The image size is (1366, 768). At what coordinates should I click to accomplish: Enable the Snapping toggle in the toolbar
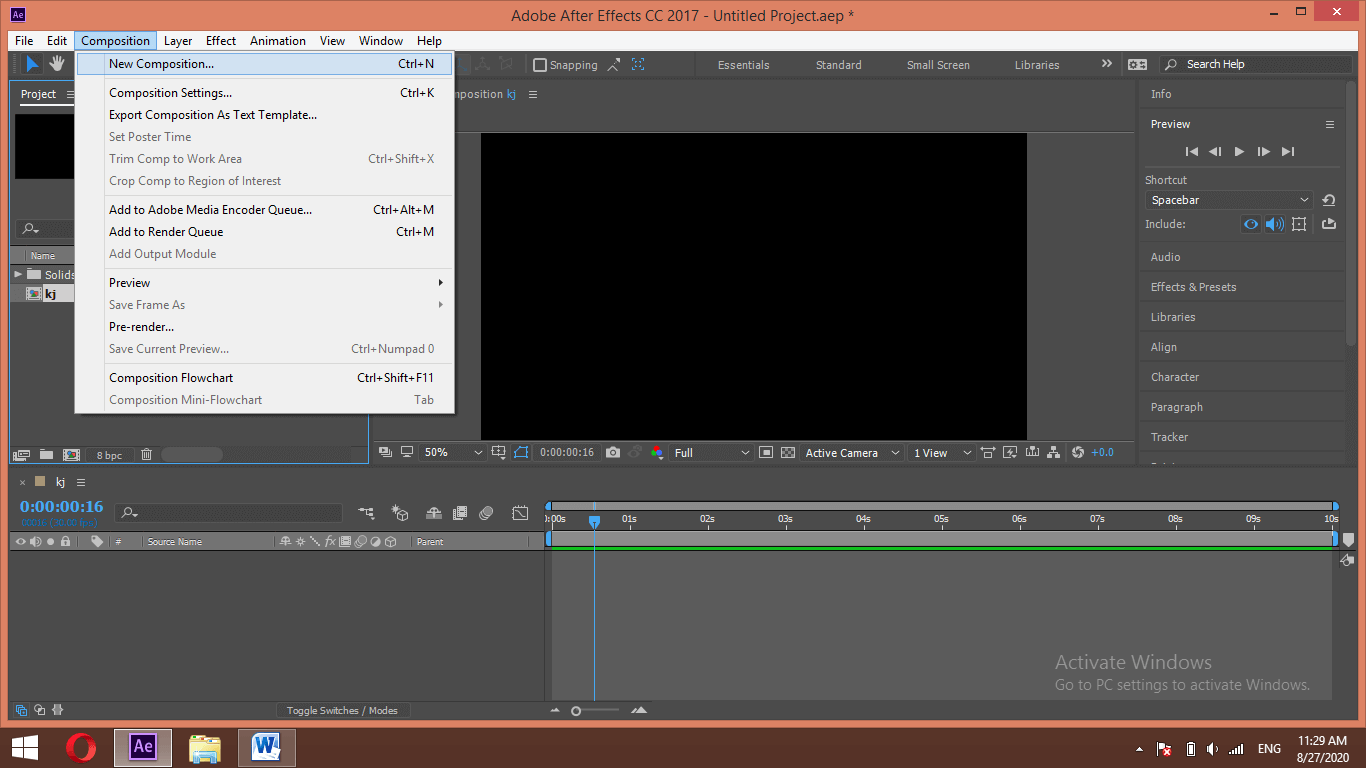[539, 64]
